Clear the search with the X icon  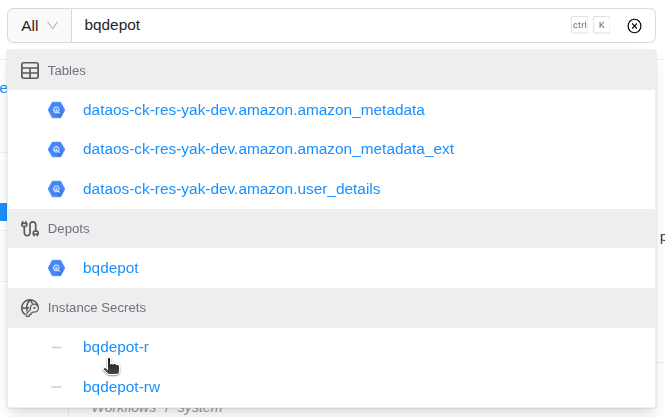[634, 26]
